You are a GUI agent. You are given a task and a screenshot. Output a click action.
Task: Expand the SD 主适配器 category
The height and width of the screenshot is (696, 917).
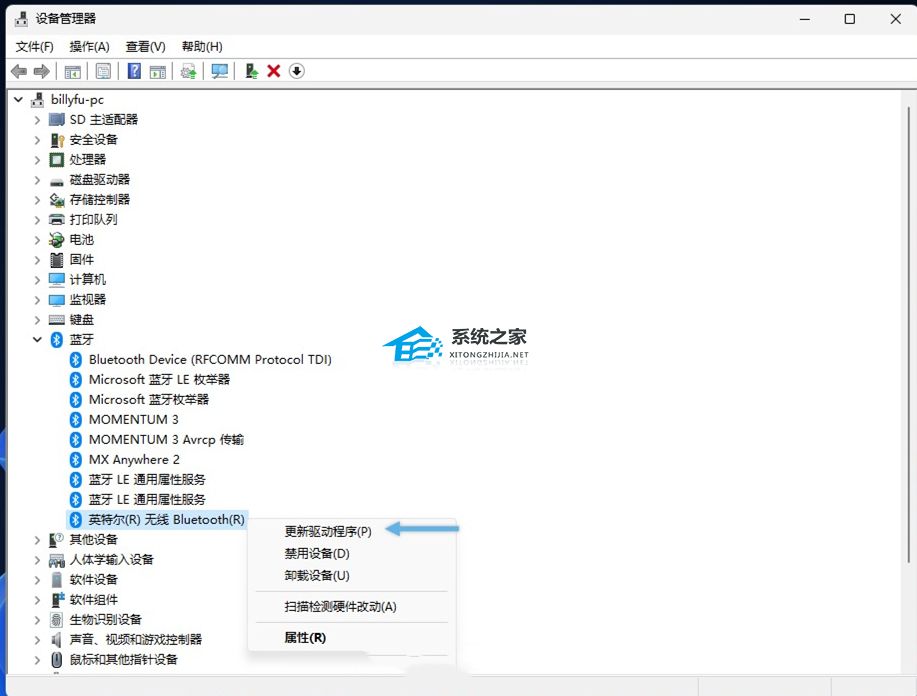[37, 120]
